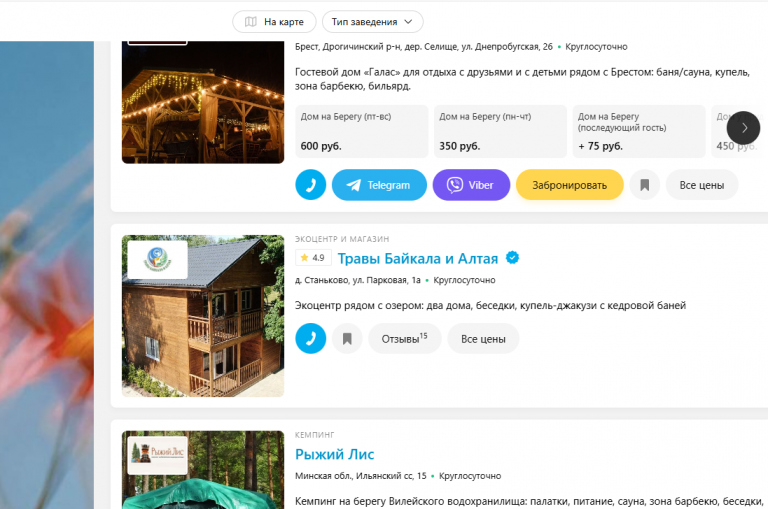Open Все цены for Травы Байкала и Алтая
Viewport: 768px width, 509px height.
pos(483,339)
